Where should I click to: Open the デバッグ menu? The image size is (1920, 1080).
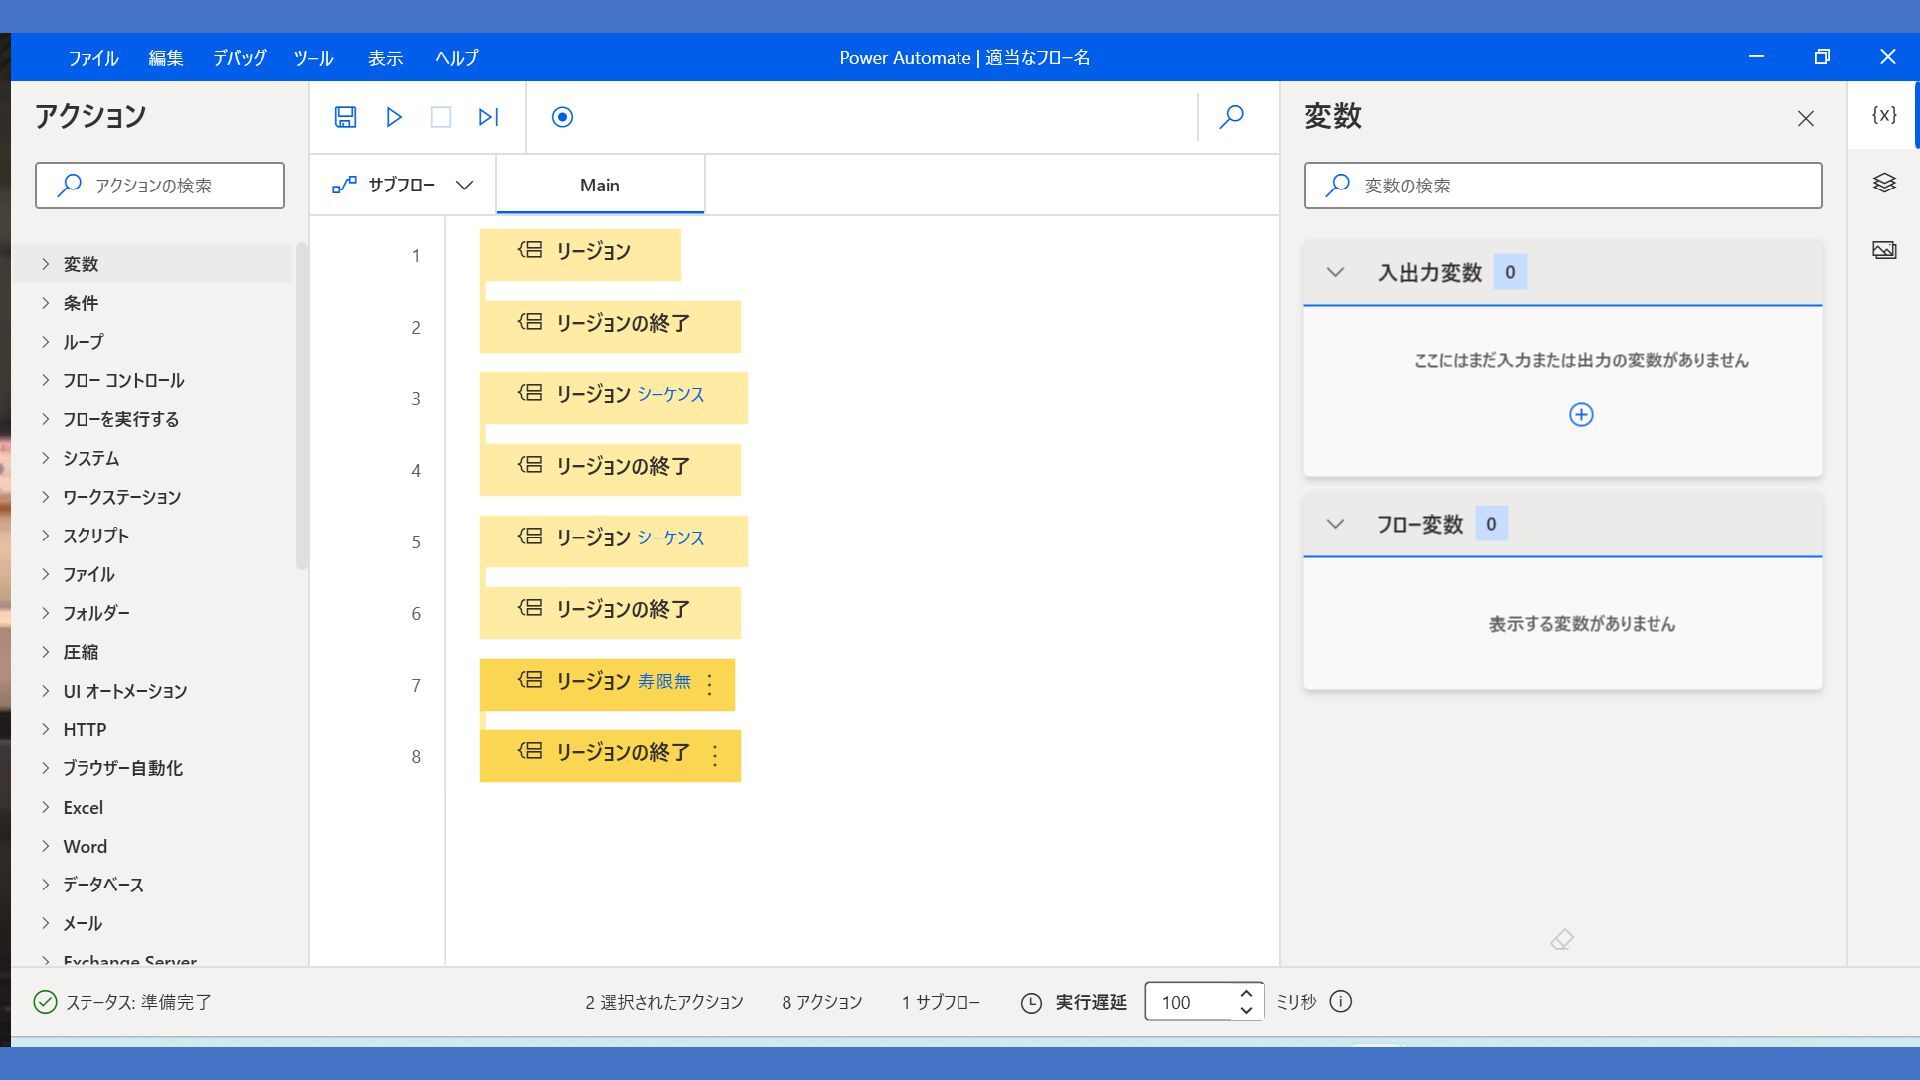239,58
